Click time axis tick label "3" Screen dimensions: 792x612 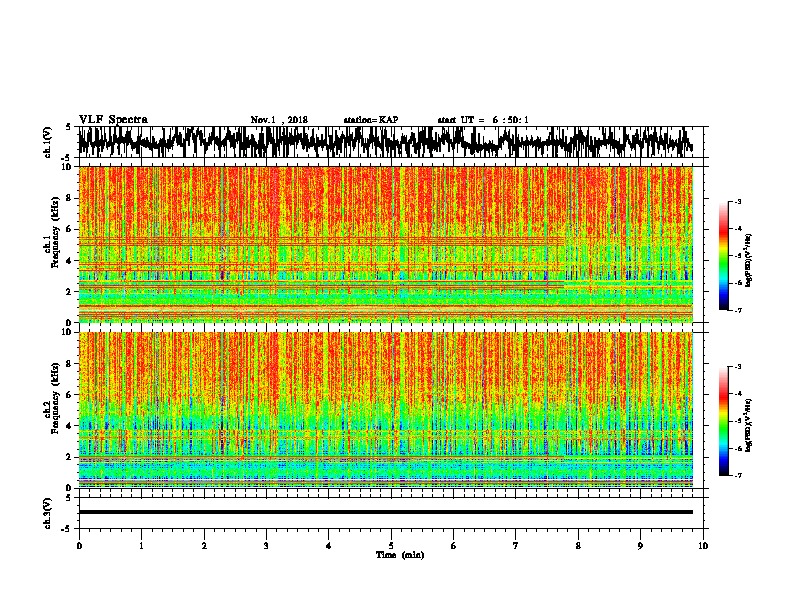click(x=266, y=546)
